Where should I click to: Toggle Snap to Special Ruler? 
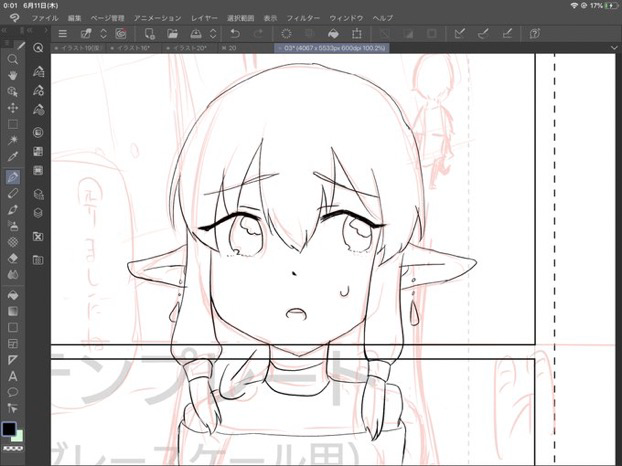[x=483, y=34]
